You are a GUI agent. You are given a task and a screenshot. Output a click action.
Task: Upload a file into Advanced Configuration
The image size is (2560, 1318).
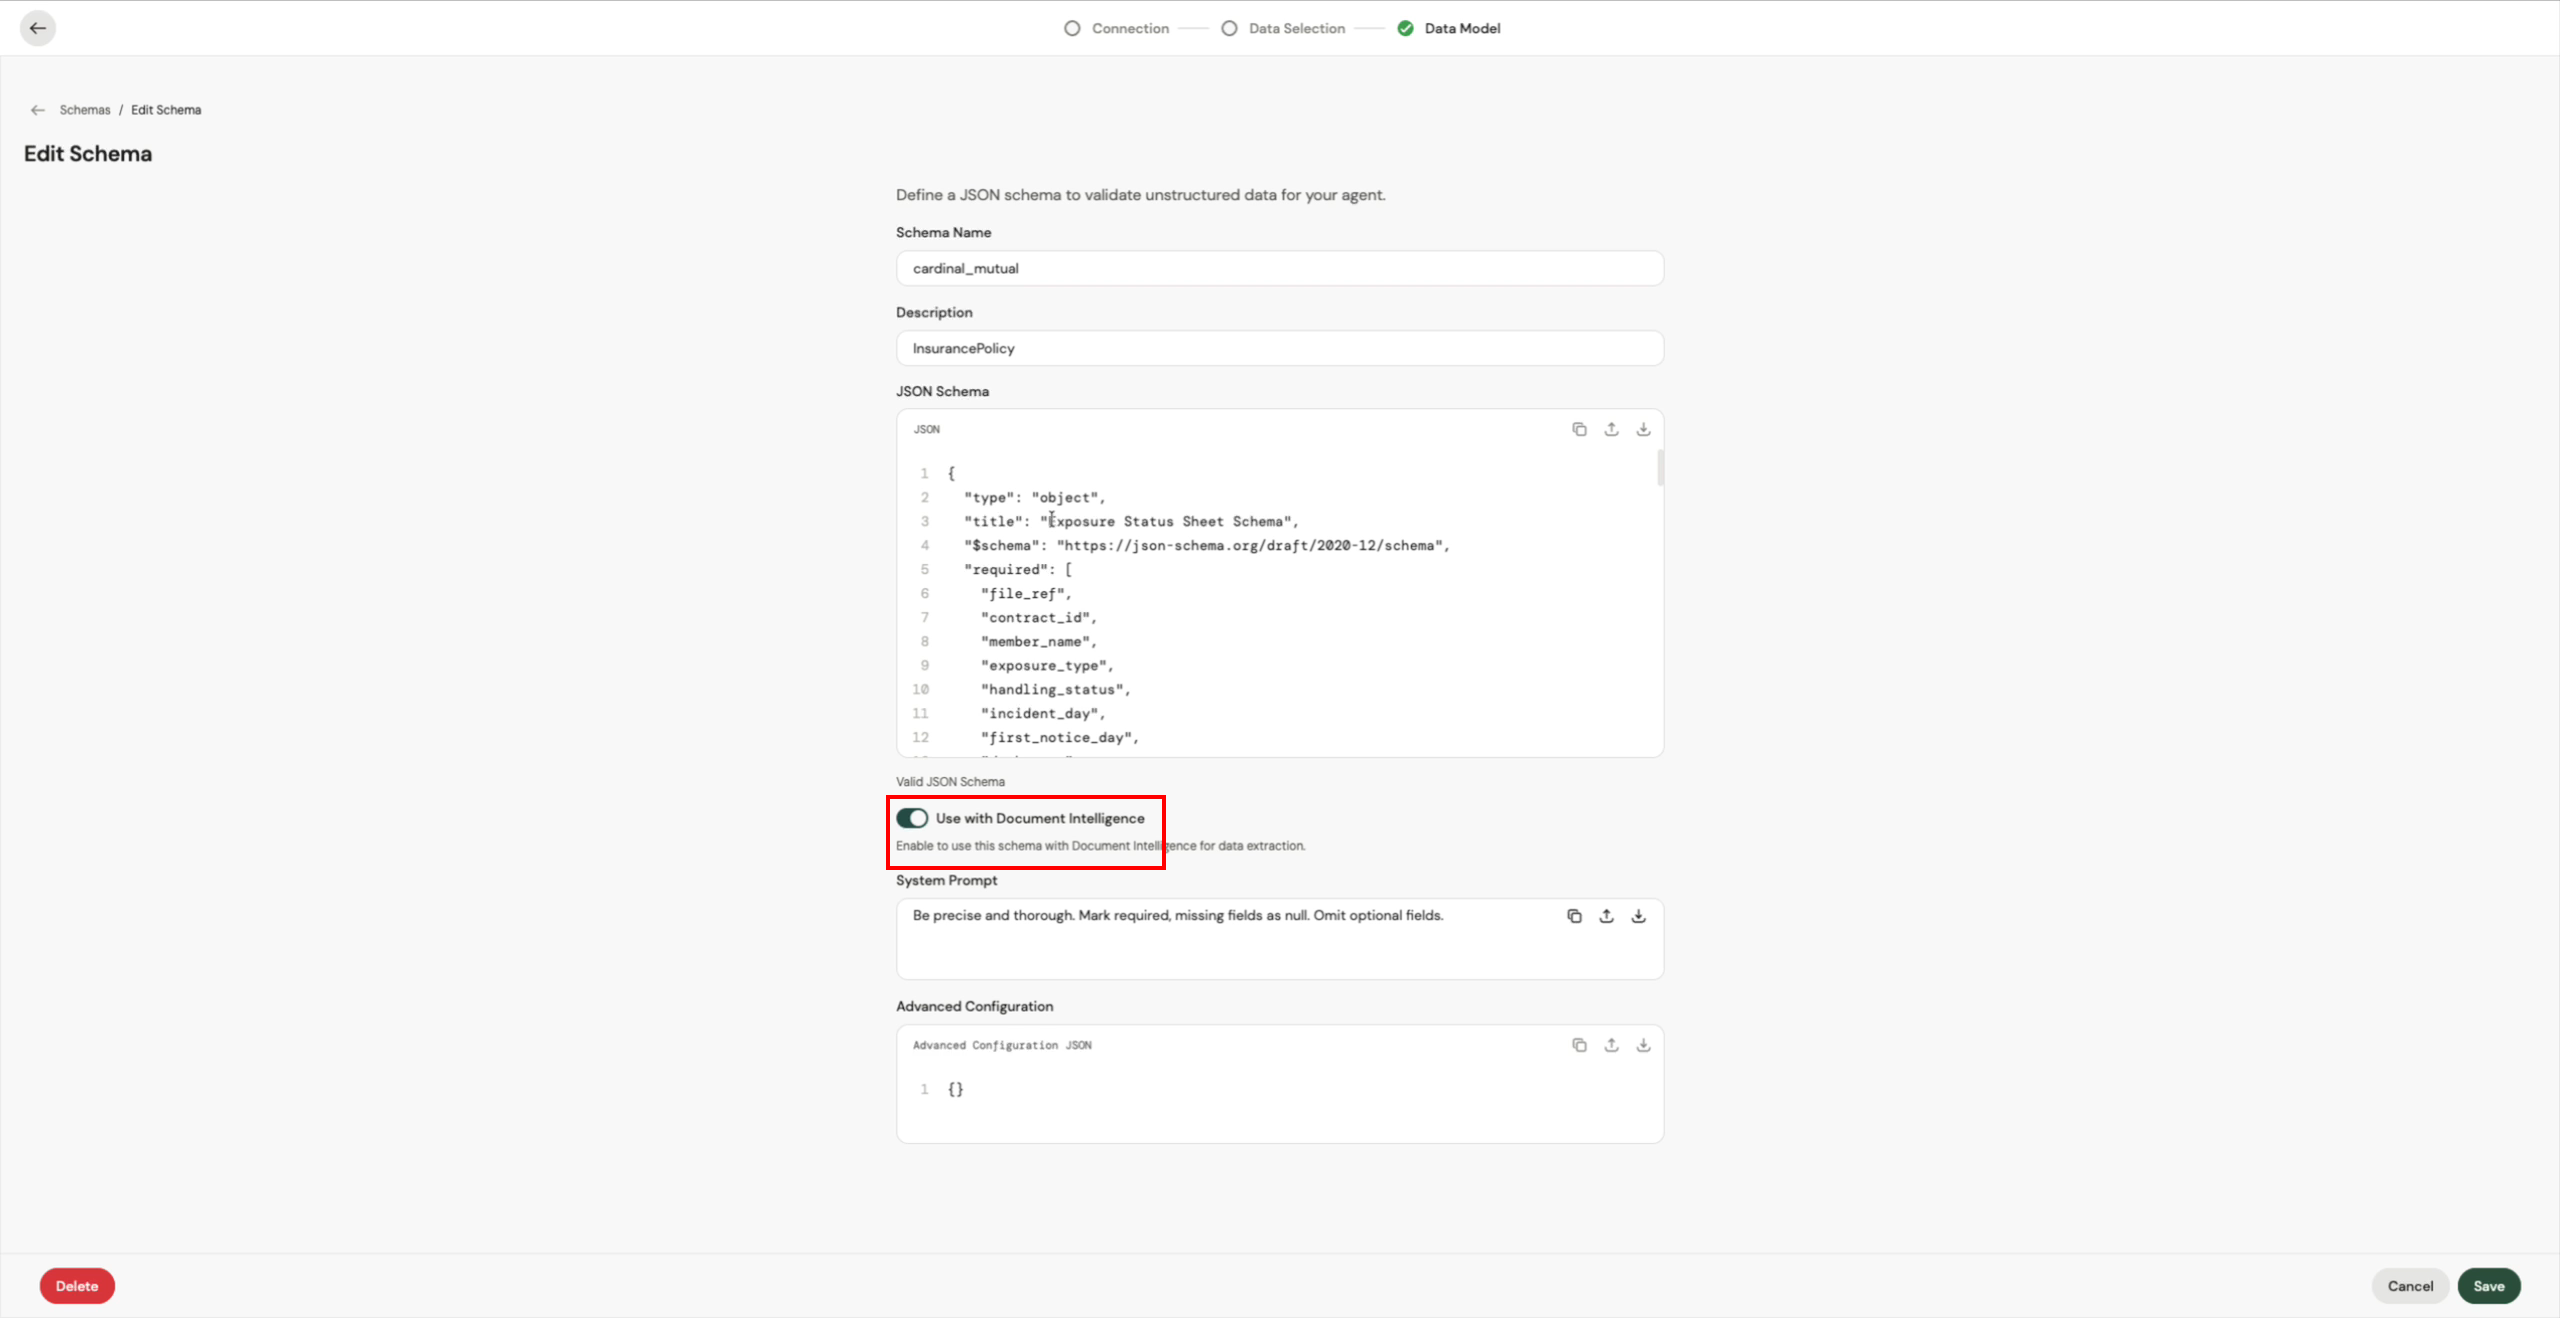click(x=1611, y=1045)
